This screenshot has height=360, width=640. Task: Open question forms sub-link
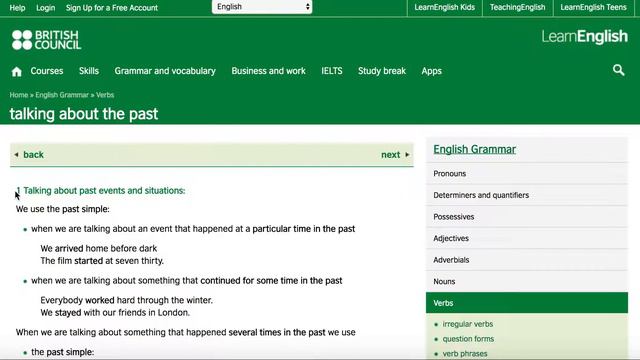click(468, 339)
